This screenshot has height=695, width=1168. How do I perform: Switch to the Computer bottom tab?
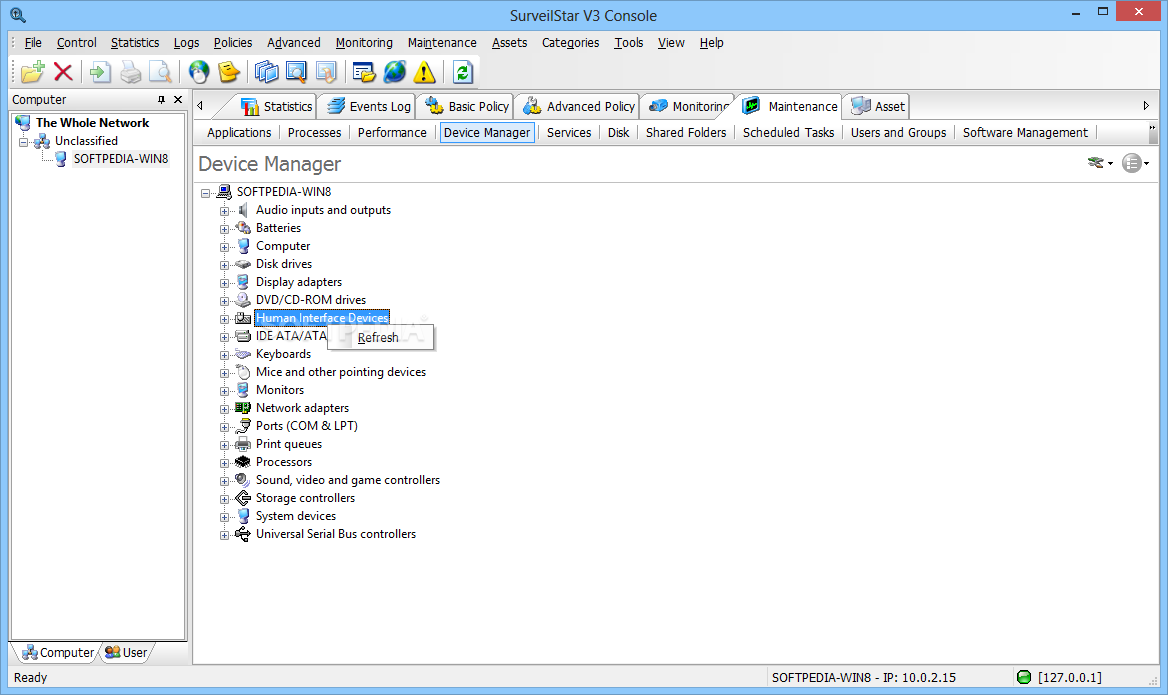[58, 653]
